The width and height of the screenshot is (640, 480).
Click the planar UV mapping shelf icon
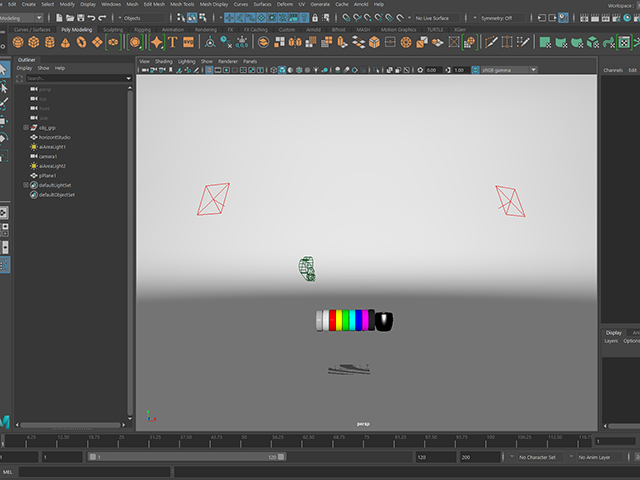545,42
